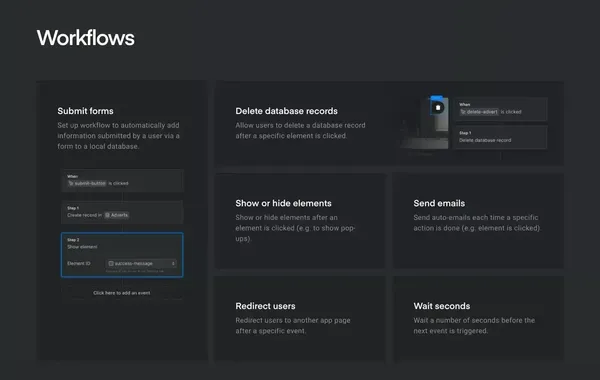
Task: Click the Show or hide elements heading
Action: pos(284,203)
